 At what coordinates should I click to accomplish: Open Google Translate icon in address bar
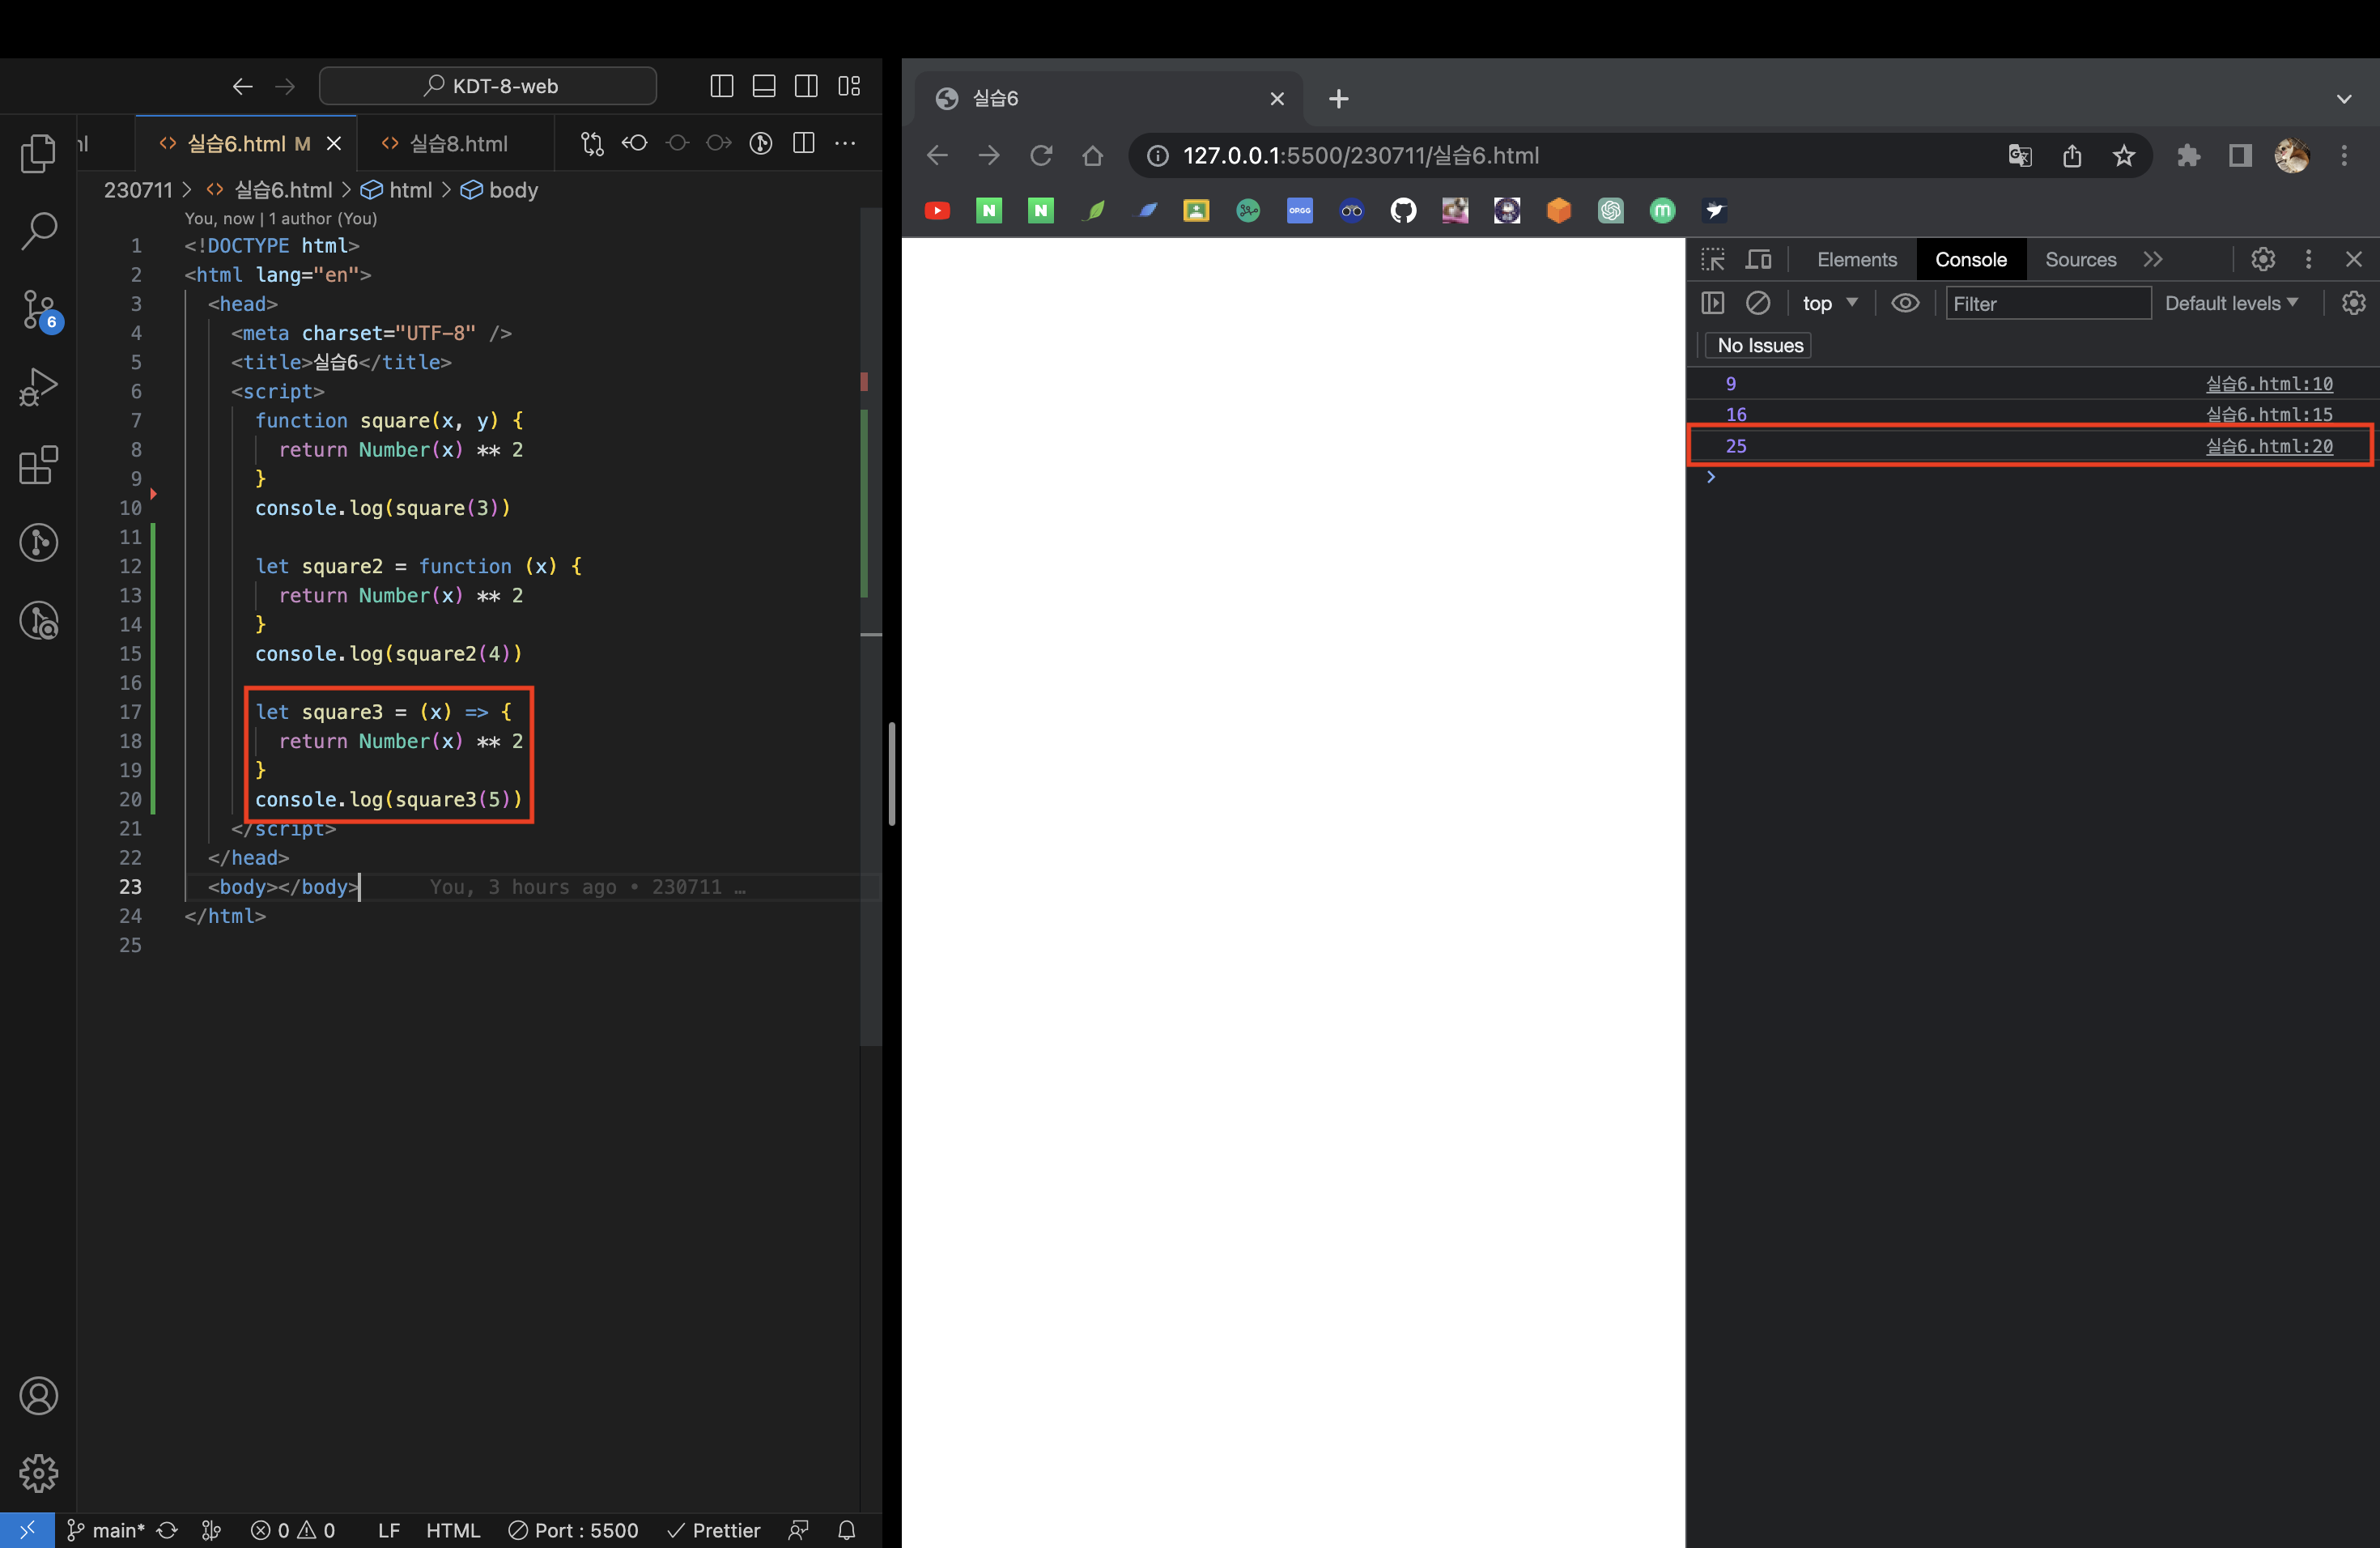2020,155
